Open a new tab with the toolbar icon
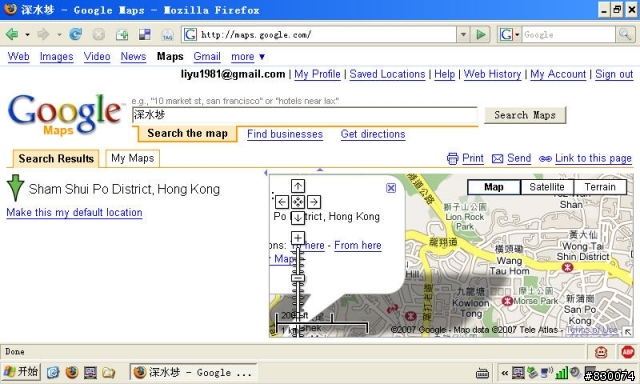 coord(122,35)
